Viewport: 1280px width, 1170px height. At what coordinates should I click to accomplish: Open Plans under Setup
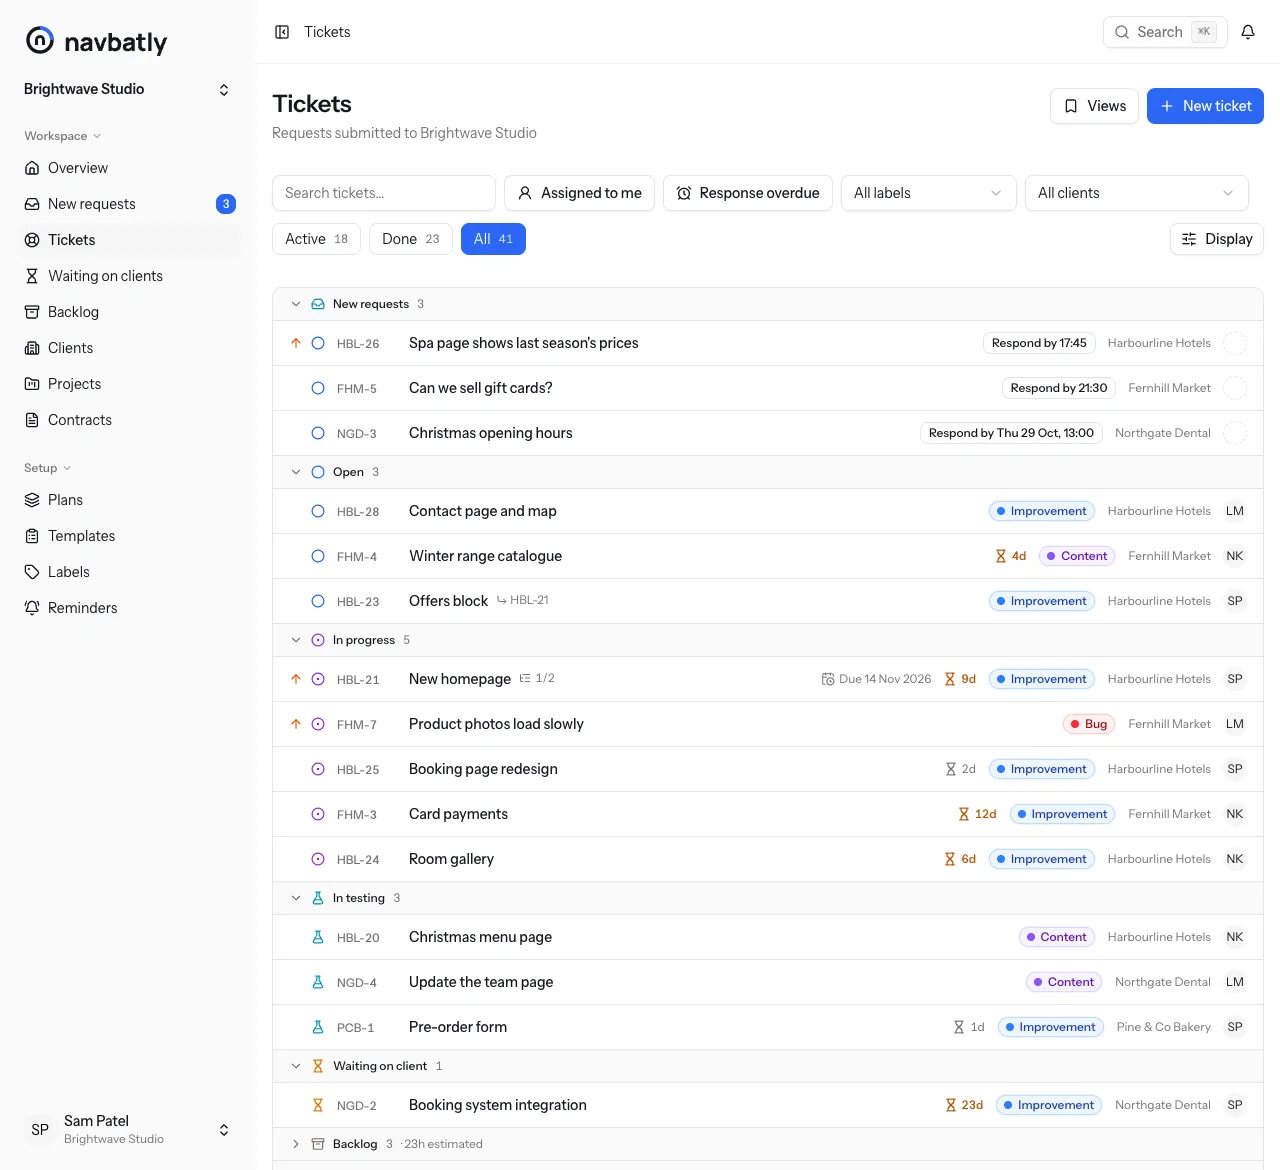click(128, 500)
